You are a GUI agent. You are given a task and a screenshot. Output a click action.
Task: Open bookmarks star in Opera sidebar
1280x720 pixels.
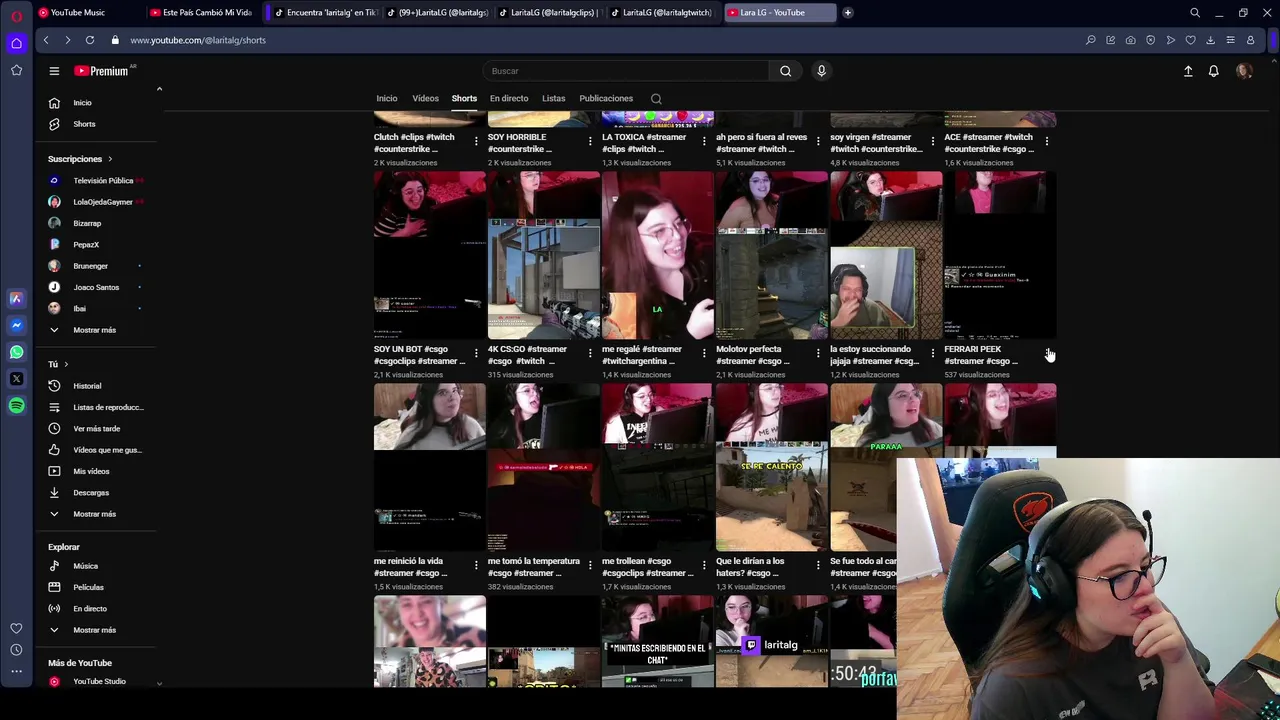tap(16, 70)
